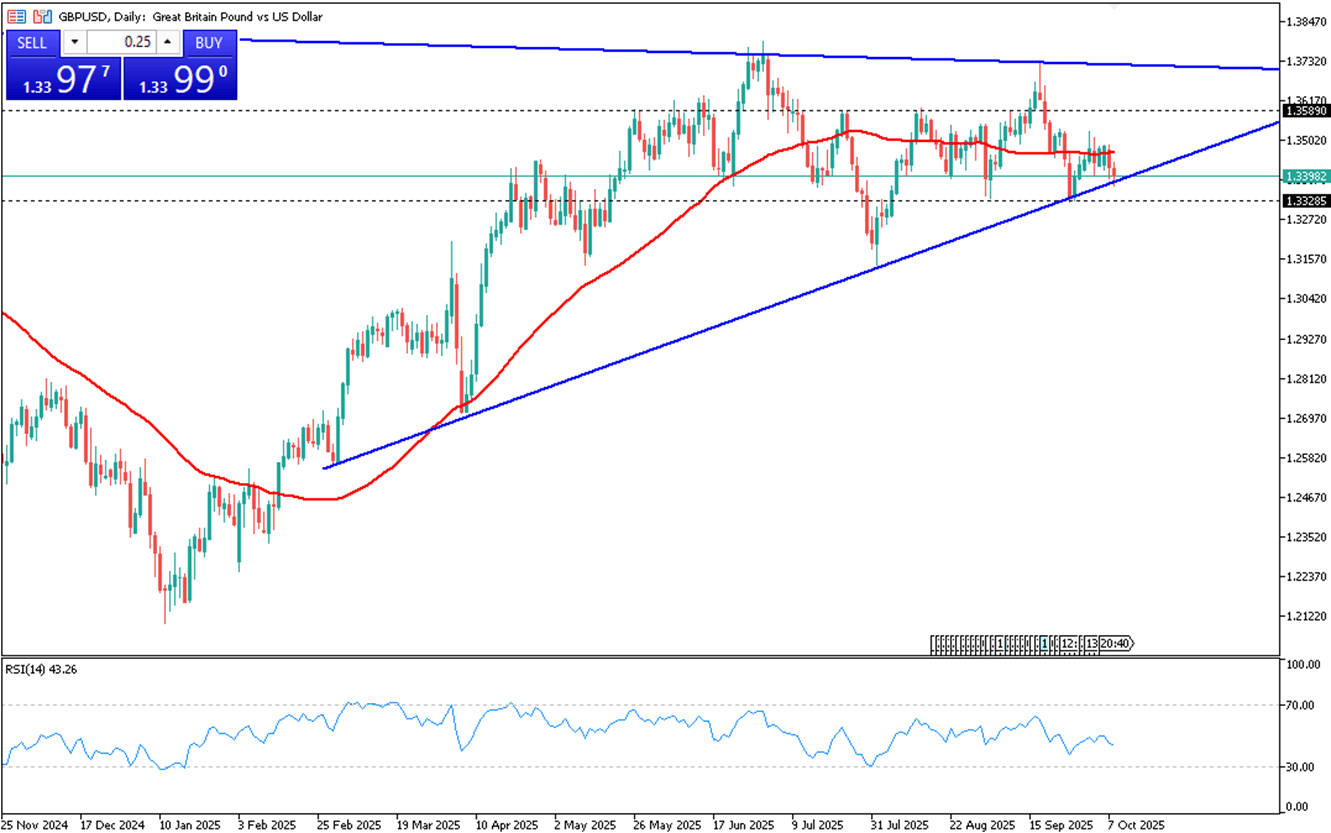The width and height of the screenshot is (1331, 833).
Task: Click the 20:40 calendar event marker
Action: [x=1116, y=643]
